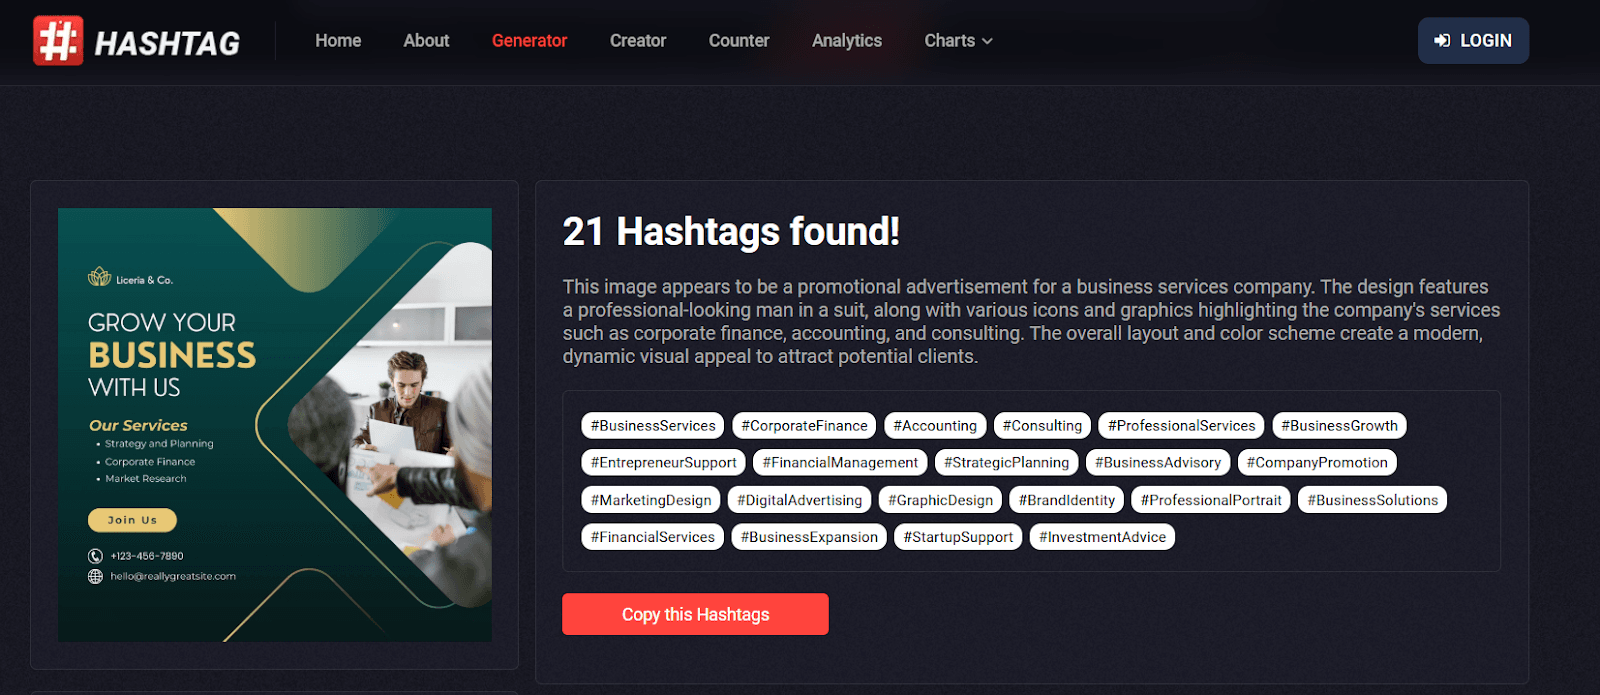Select the Generator nav tab

coord(529,41)
